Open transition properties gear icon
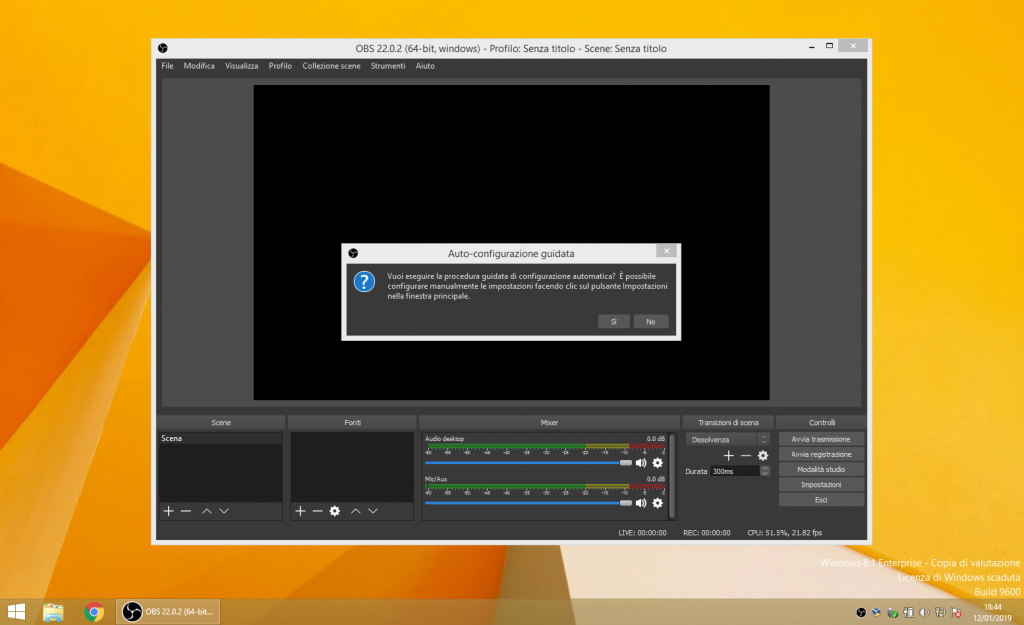This screenshot has height=625, width=1024. pyautogui.click(x=763, y=455)
